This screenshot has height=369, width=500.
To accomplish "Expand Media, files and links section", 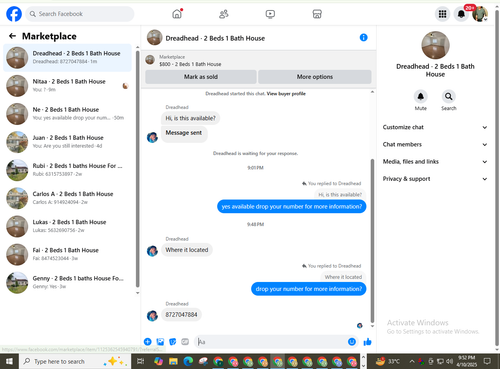I will point(435,162).
